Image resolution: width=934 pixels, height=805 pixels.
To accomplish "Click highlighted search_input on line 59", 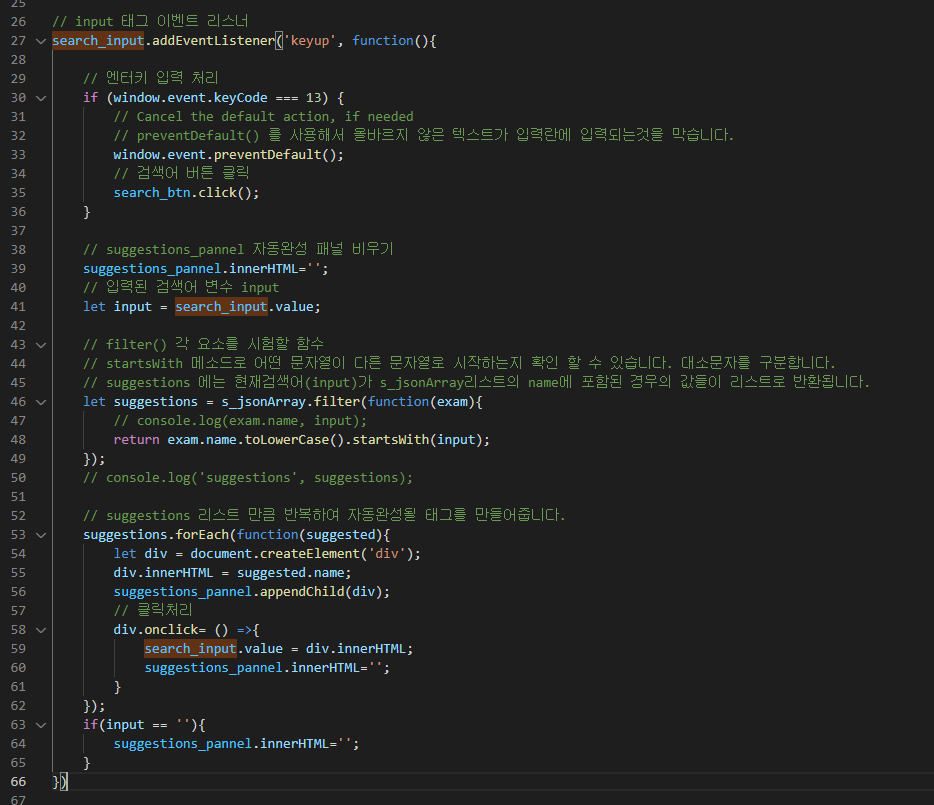I will pyautogui.click(x=191, y=649).
